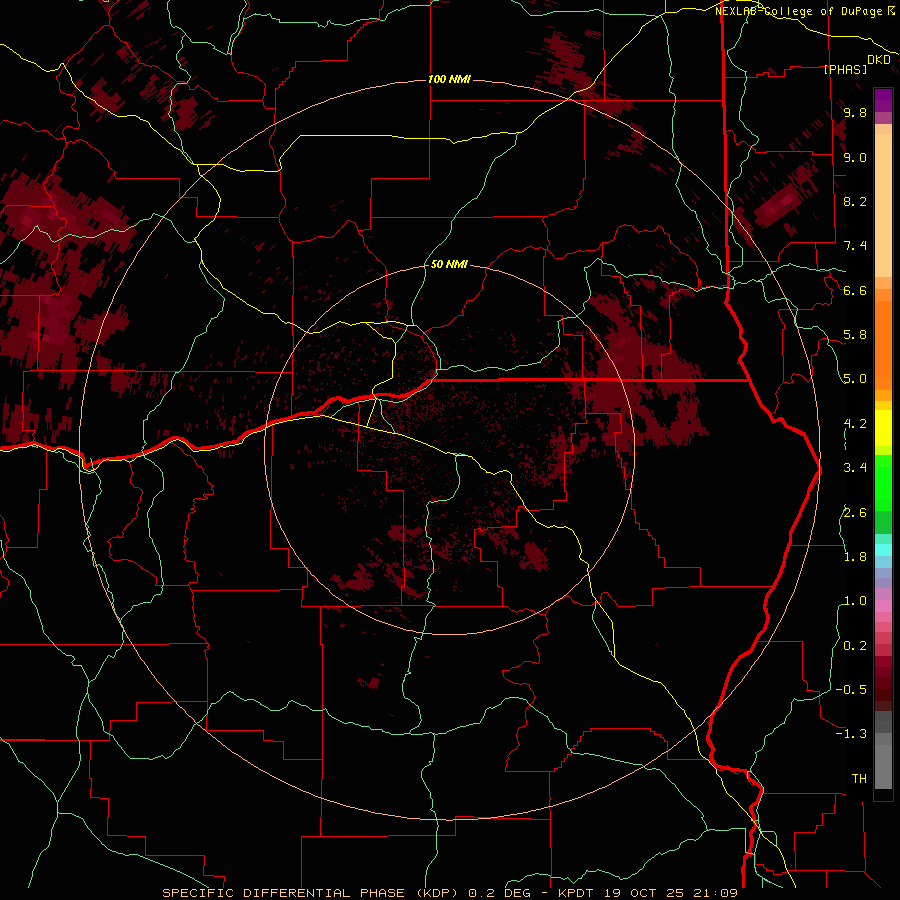Click the 19 OCT 25 date text

coord(645,893)
